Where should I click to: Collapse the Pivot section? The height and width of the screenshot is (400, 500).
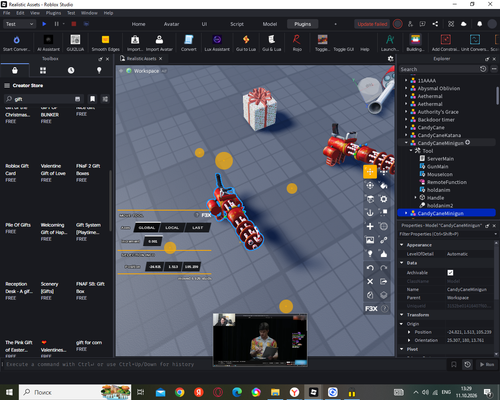[x=402, y=349]
